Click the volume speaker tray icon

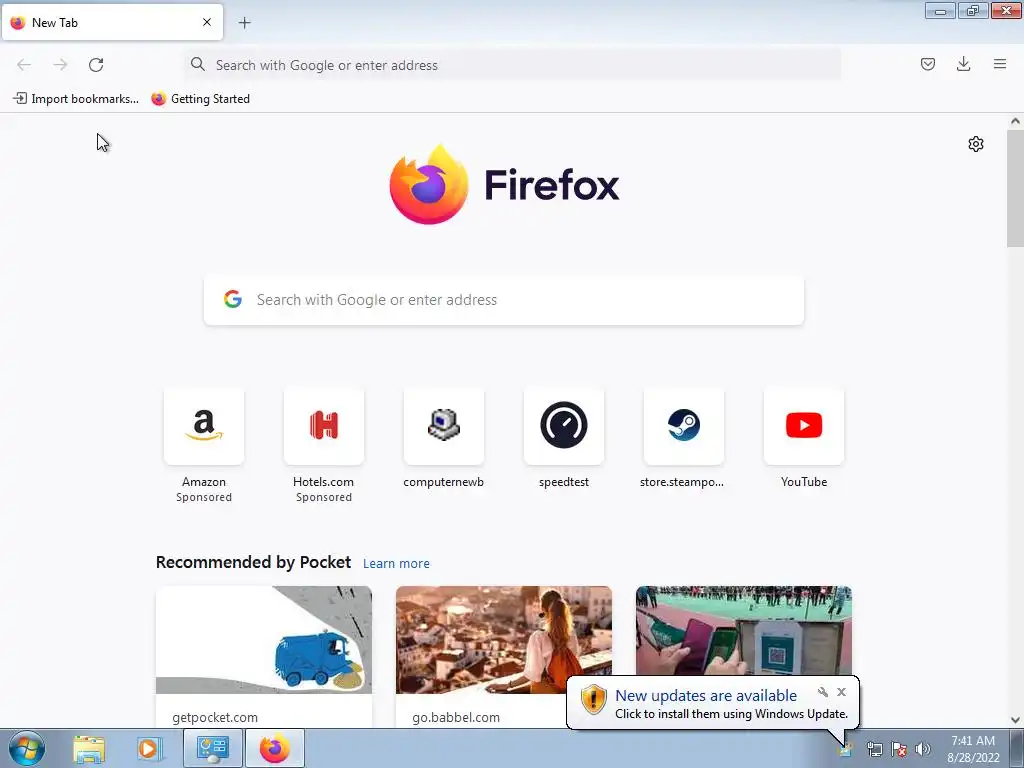923,750
